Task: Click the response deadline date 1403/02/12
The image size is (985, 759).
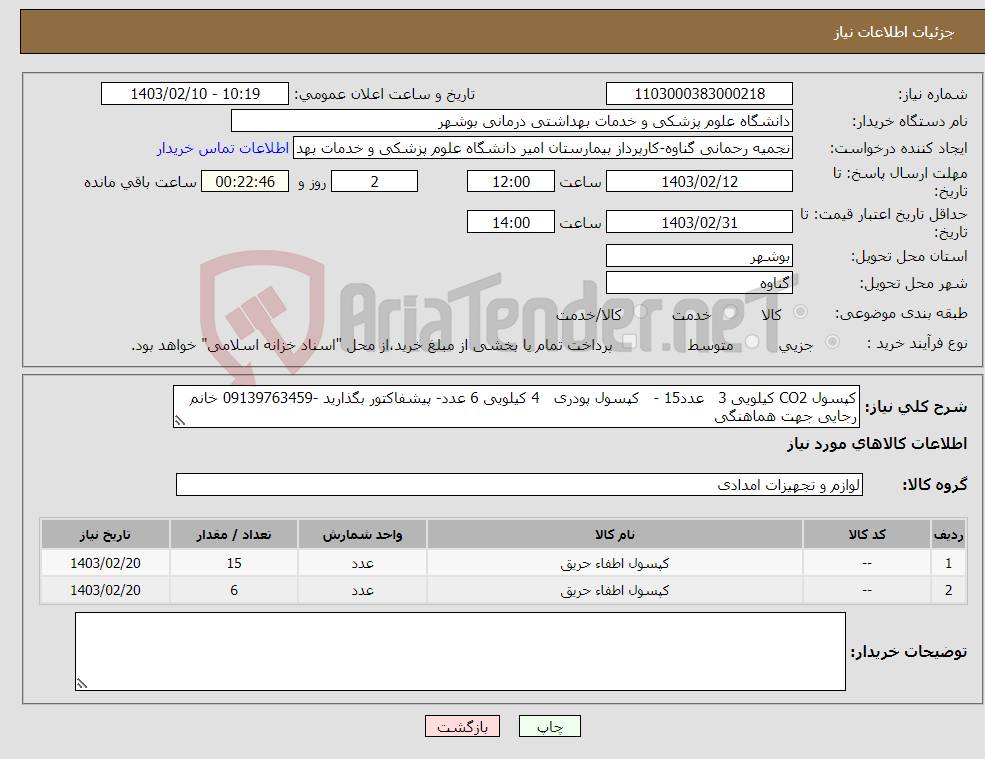Action: (x=699, y=182)
